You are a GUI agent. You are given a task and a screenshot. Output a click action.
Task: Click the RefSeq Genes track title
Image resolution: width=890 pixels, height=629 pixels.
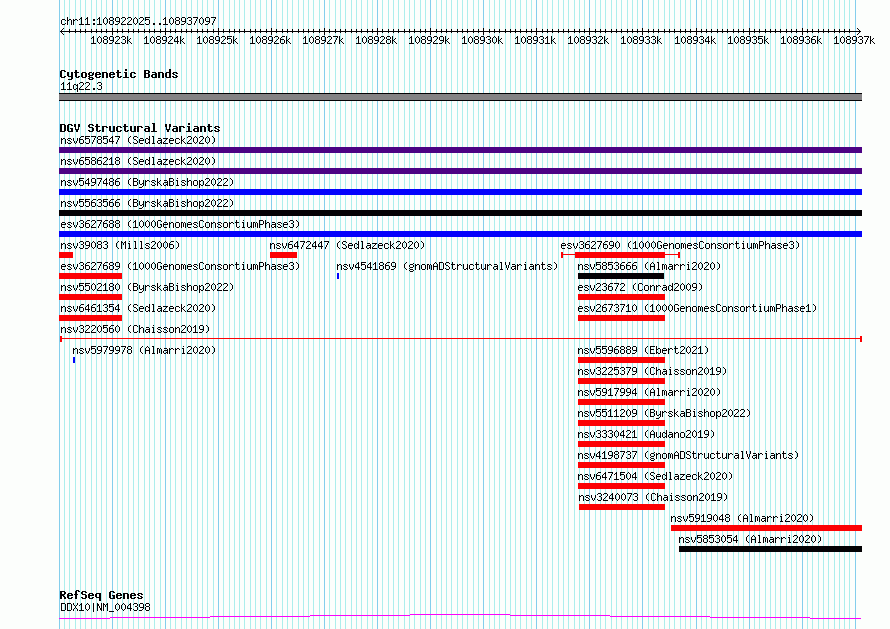[101, 595]
